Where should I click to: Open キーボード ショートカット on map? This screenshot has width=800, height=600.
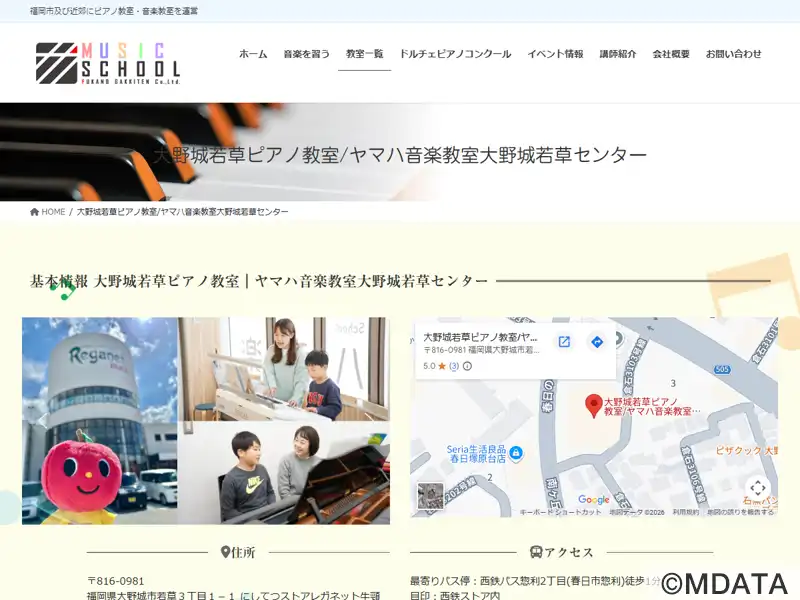560,512
